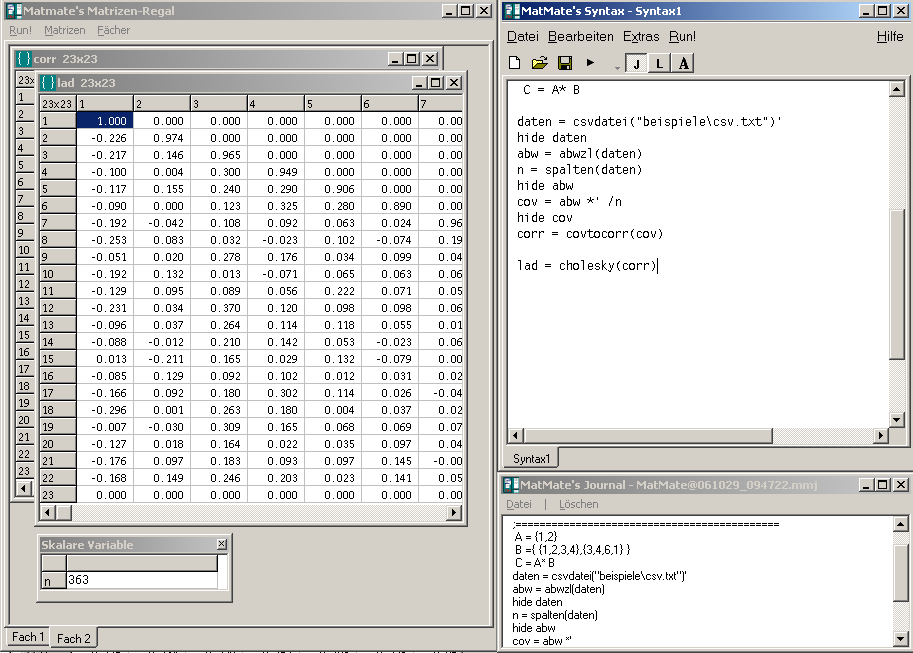Run the syntax using the play icon

[588, 62]
